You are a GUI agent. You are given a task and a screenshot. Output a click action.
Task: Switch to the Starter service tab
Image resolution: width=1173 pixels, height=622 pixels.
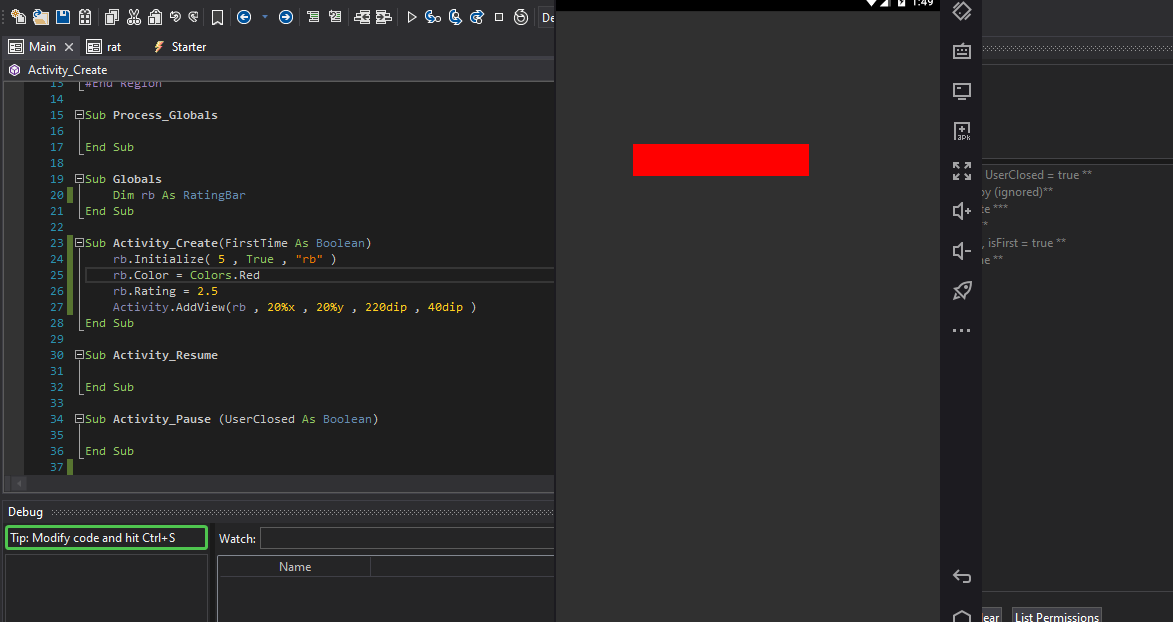[180, 47]
